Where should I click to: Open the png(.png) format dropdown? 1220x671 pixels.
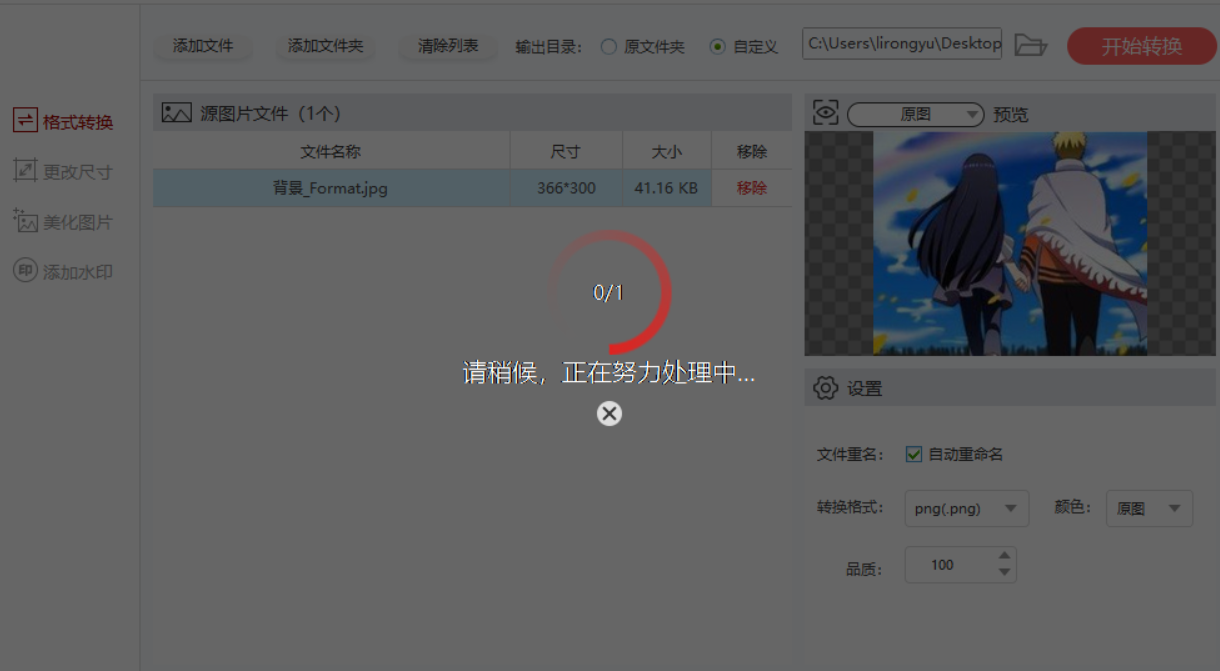click(966, 508)
